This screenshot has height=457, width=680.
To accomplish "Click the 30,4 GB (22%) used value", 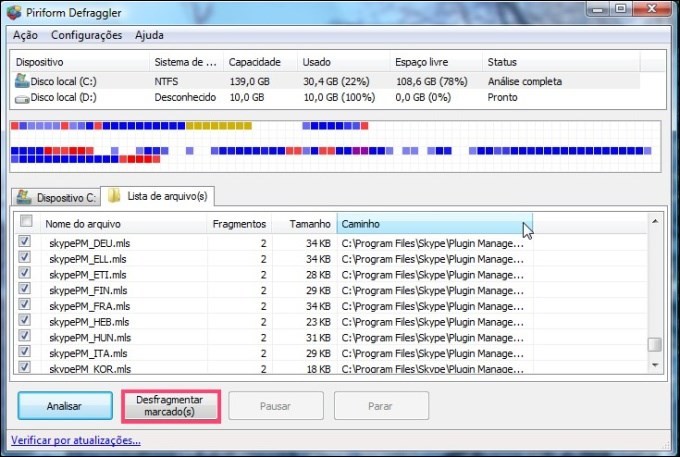I will coord(336,82).
